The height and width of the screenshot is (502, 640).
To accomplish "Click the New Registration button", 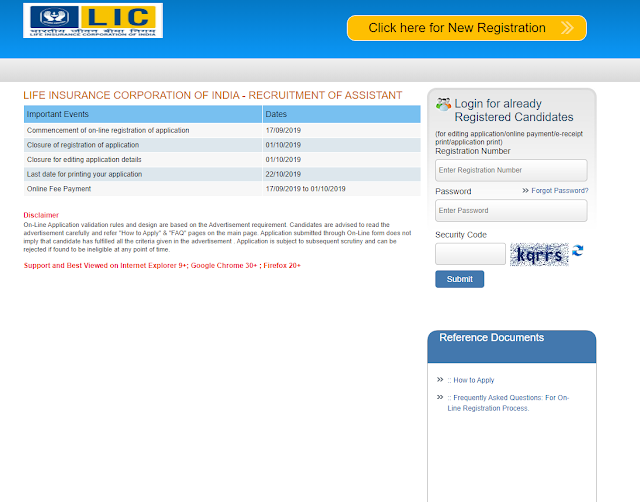I will click(x=467, y=28).
